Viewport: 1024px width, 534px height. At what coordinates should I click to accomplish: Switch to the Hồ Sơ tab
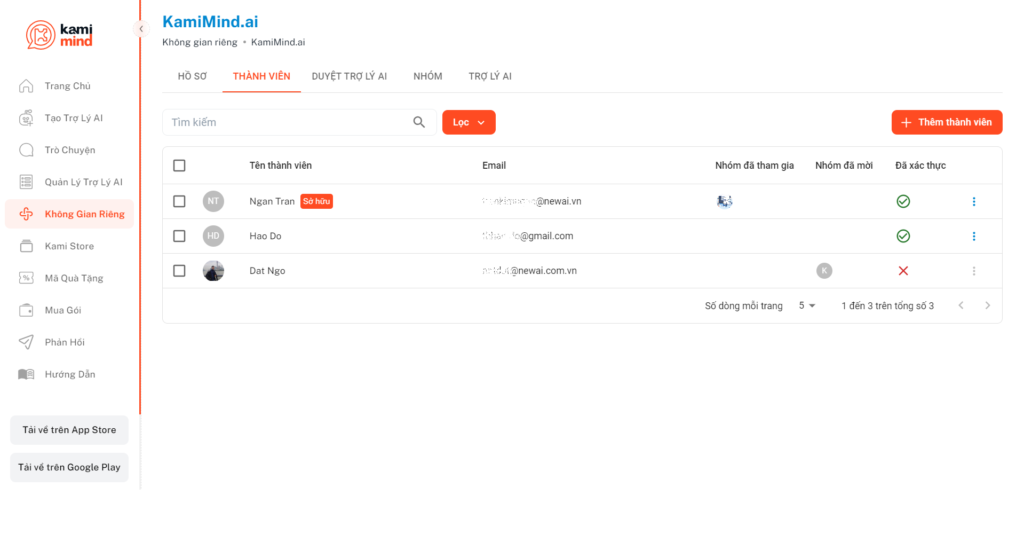pos(192,76)
